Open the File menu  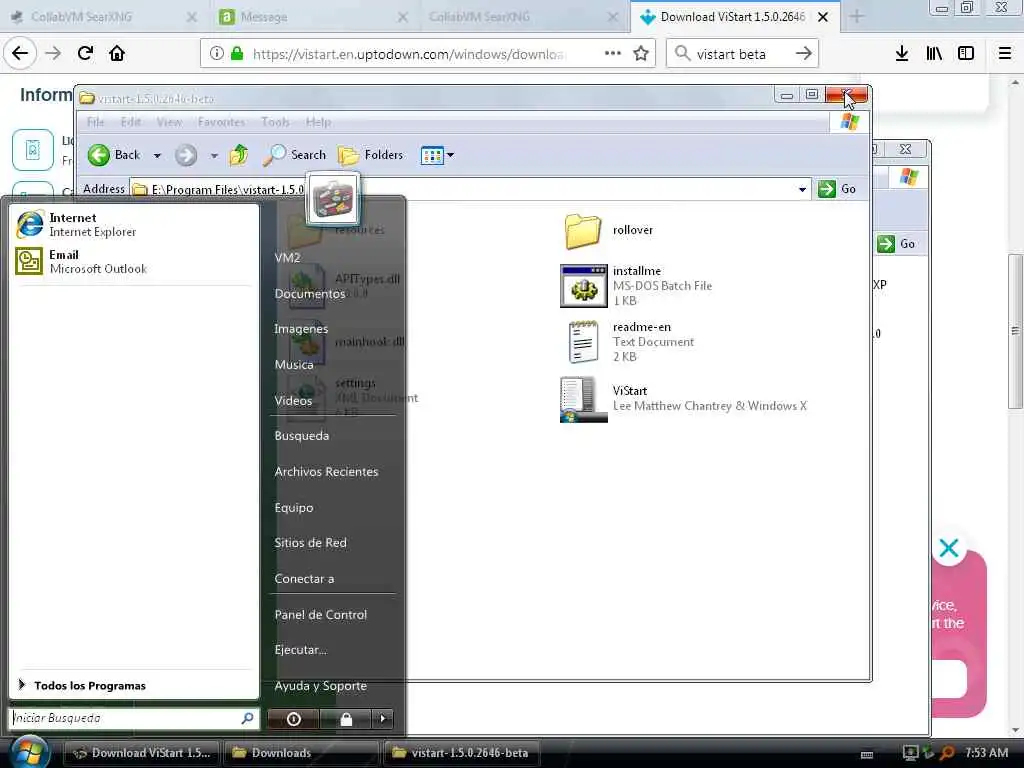[95, 122]
